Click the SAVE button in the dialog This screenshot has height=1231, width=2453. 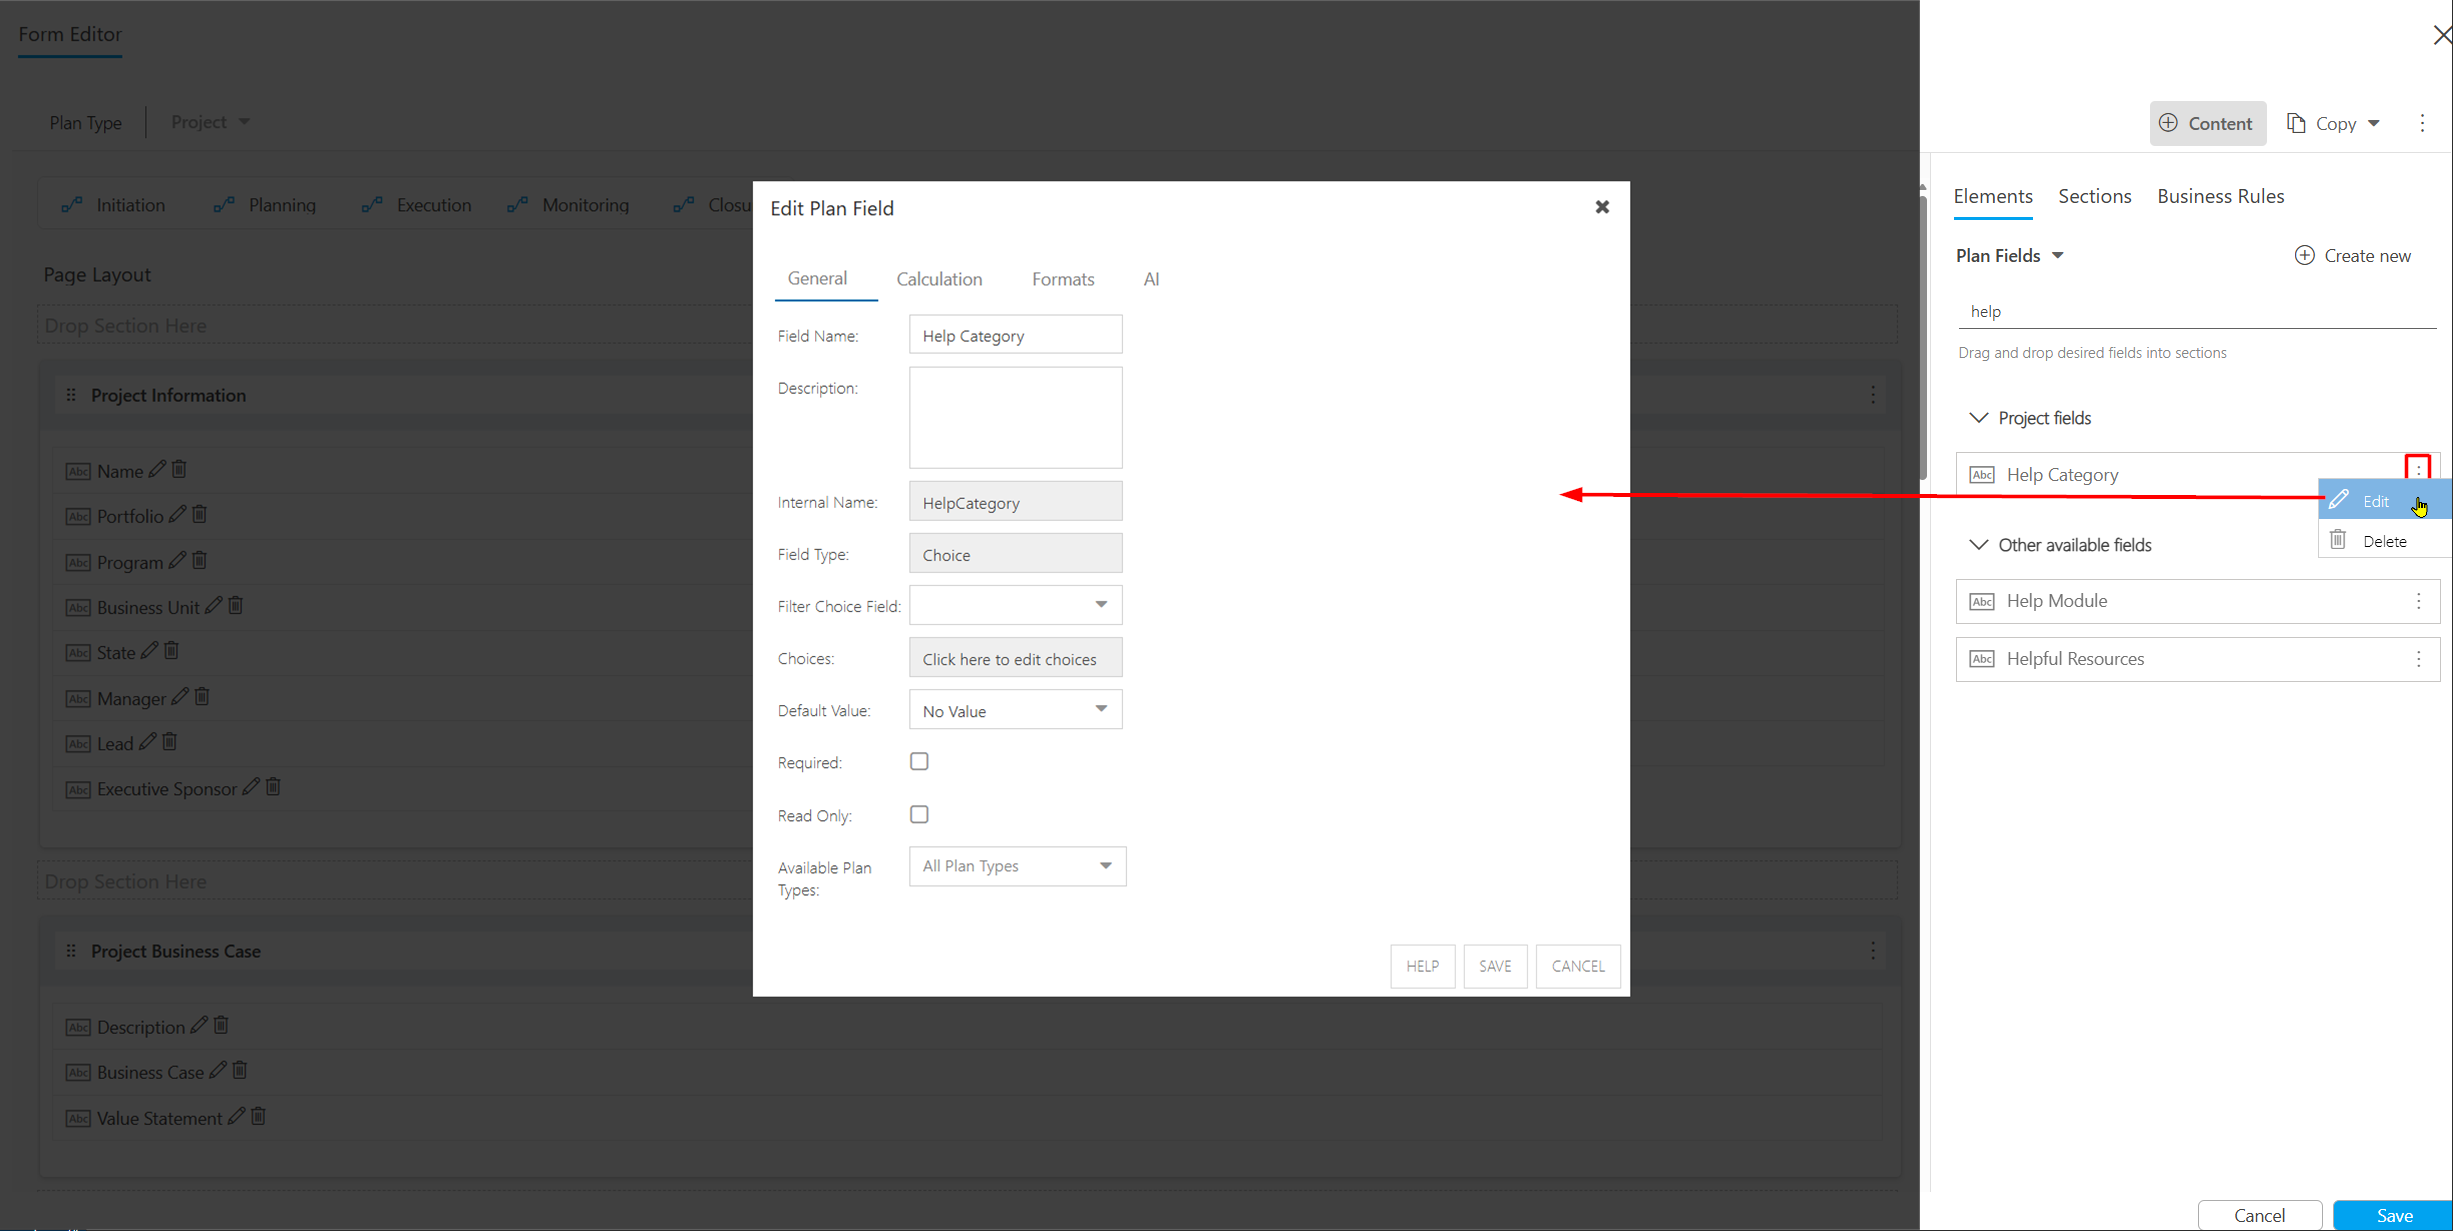tap(1495, 966)
